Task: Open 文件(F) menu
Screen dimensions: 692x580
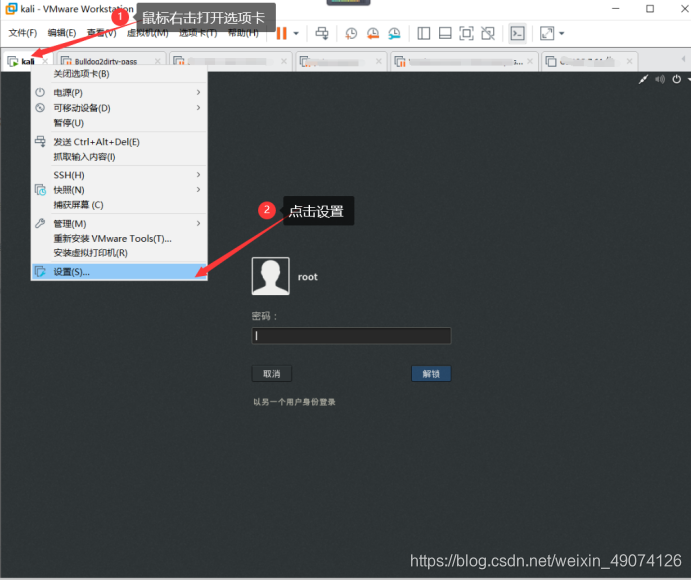Action: (23, 33)
